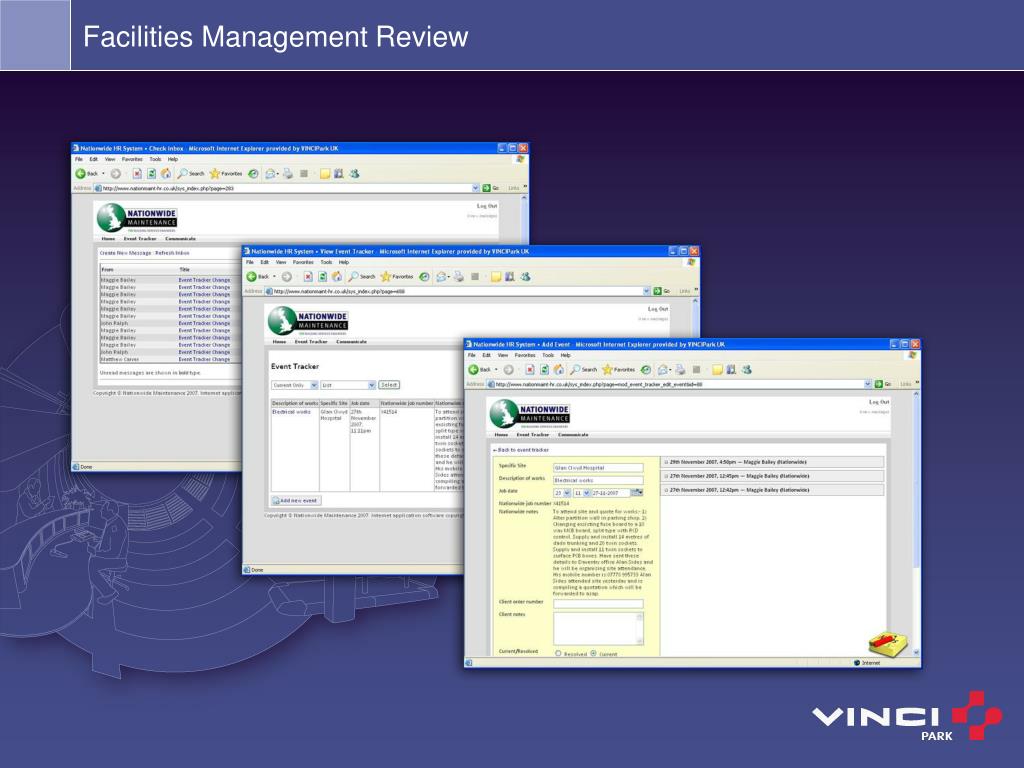Viewport: 1024px width, 768px height.
Task: Select the Current radio button in Add Event
Action: click(x=594, y=653)
